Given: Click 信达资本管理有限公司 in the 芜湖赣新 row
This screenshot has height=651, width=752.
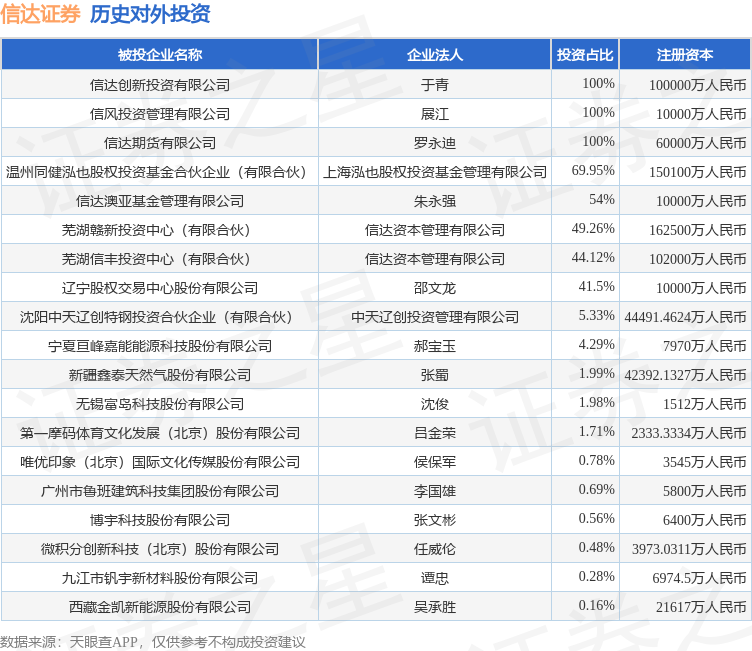Looking at the screenshot, I should [x=435, y=230].
